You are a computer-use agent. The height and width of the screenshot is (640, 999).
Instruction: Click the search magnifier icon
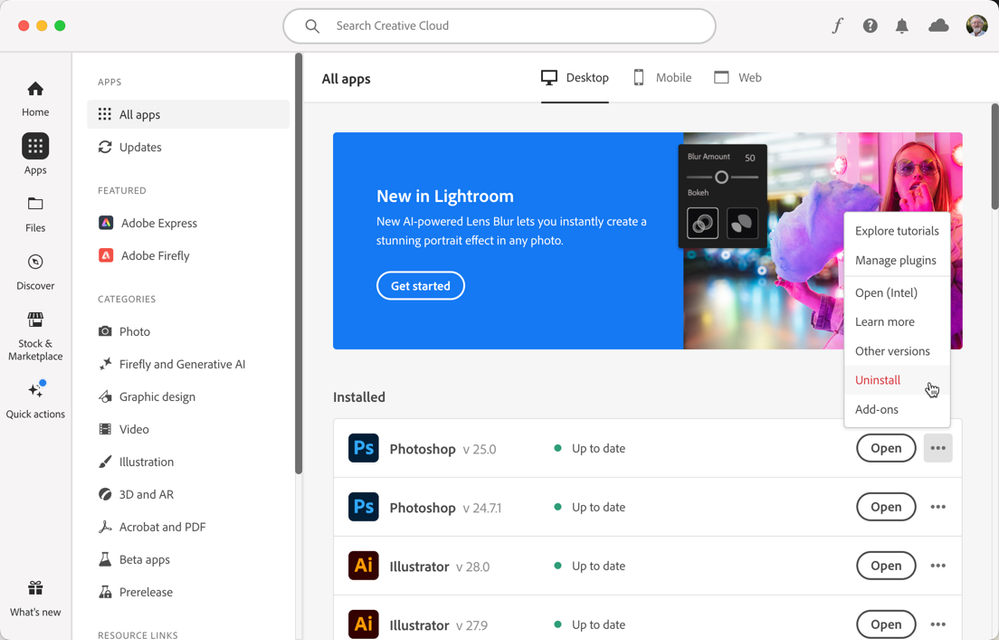pyautogui.click(x=312, y=26)
